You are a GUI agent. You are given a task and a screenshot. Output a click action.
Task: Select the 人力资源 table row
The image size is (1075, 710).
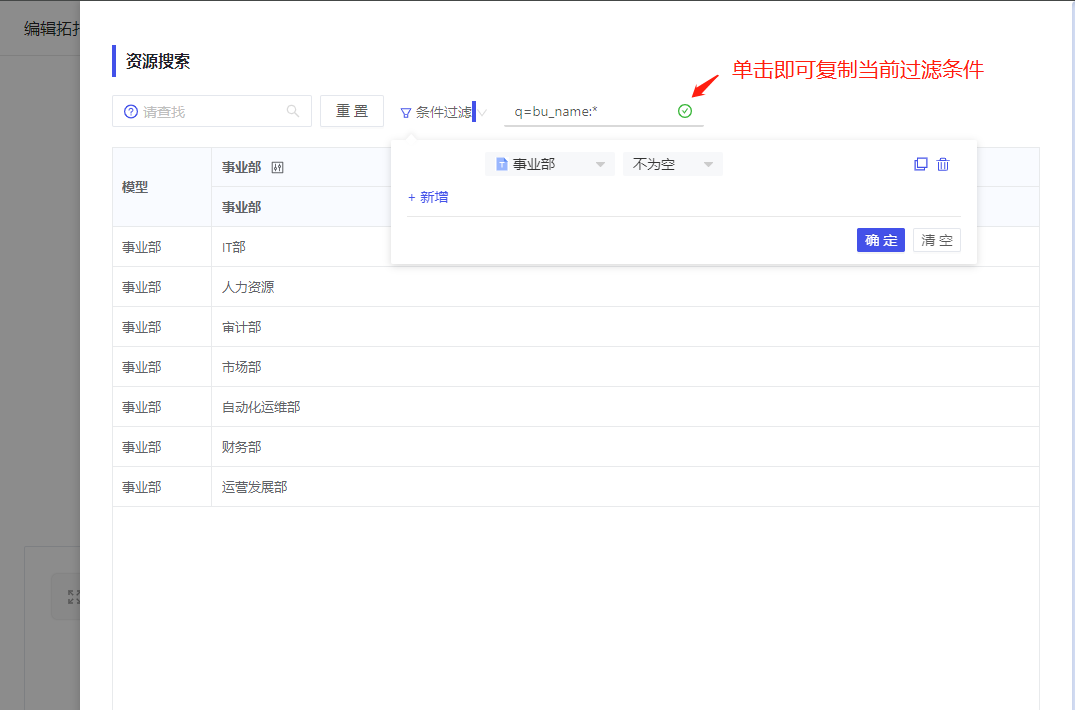pyautogui.click(x=575, y=287)
